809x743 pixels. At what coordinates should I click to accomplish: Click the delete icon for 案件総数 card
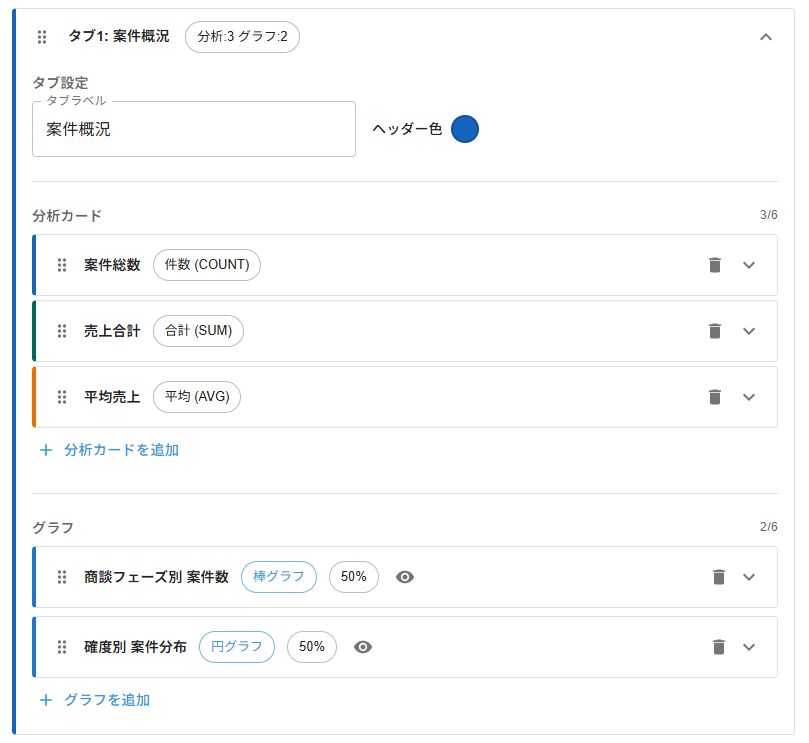point(714,264)
